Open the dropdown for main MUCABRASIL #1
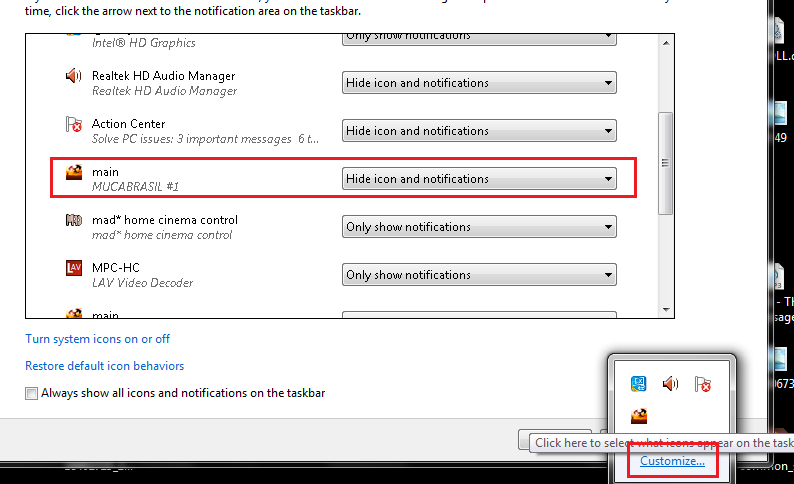The image size is (794, 484). click(479, 179)
